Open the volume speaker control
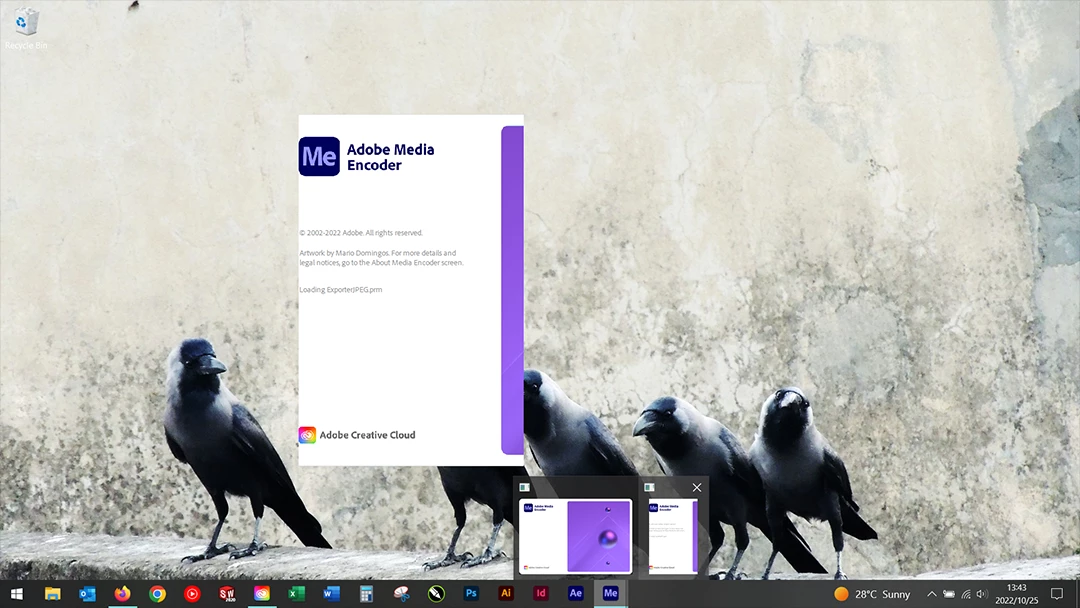This screenshot has width=1080, height=608. (982, 594)
